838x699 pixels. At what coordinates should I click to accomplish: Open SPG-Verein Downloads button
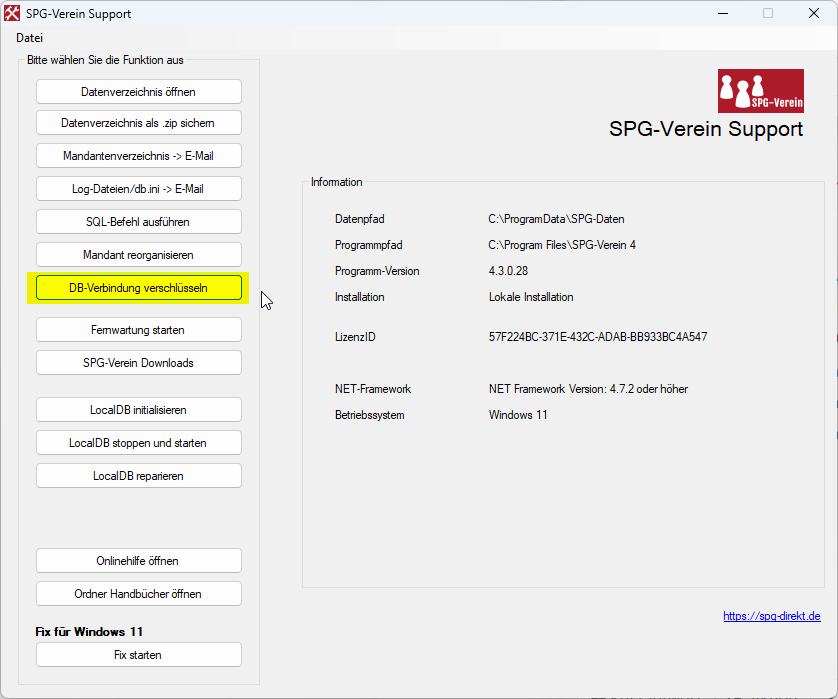[x=138, y=363]
